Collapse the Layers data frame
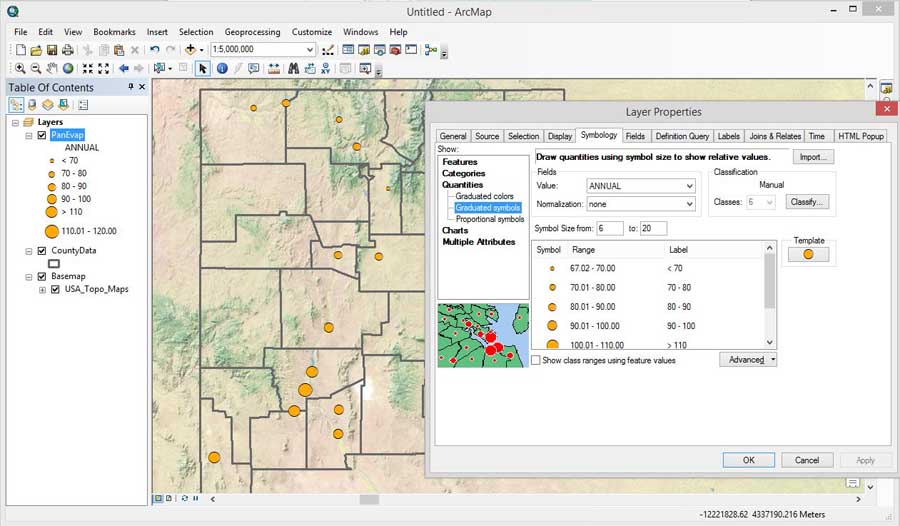 coord(15,123)
